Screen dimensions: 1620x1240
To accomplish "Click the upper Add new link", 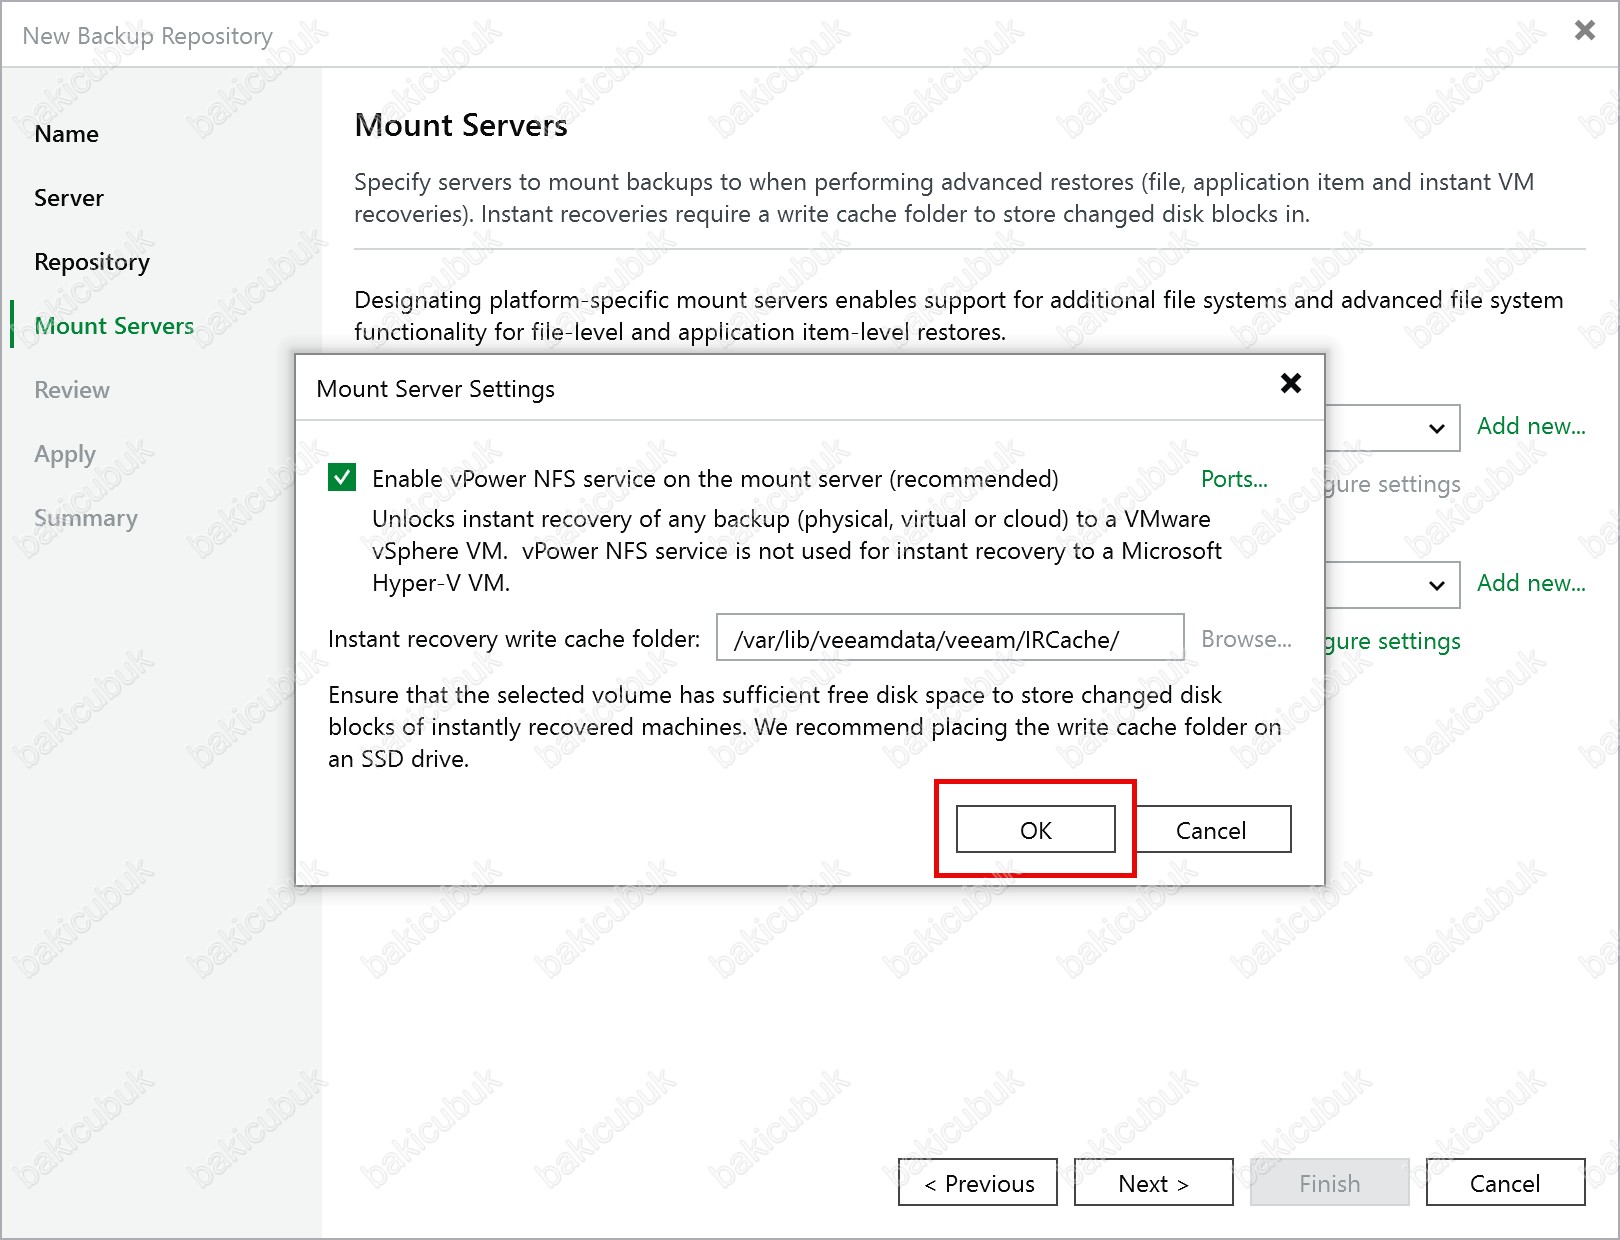I will (1530, 426).
